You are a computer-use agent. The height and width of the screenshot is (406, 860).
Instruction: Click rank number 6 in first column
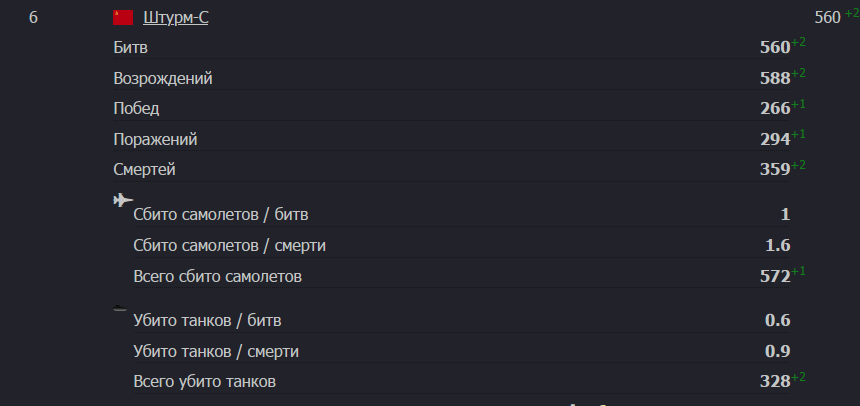(33, 18)
